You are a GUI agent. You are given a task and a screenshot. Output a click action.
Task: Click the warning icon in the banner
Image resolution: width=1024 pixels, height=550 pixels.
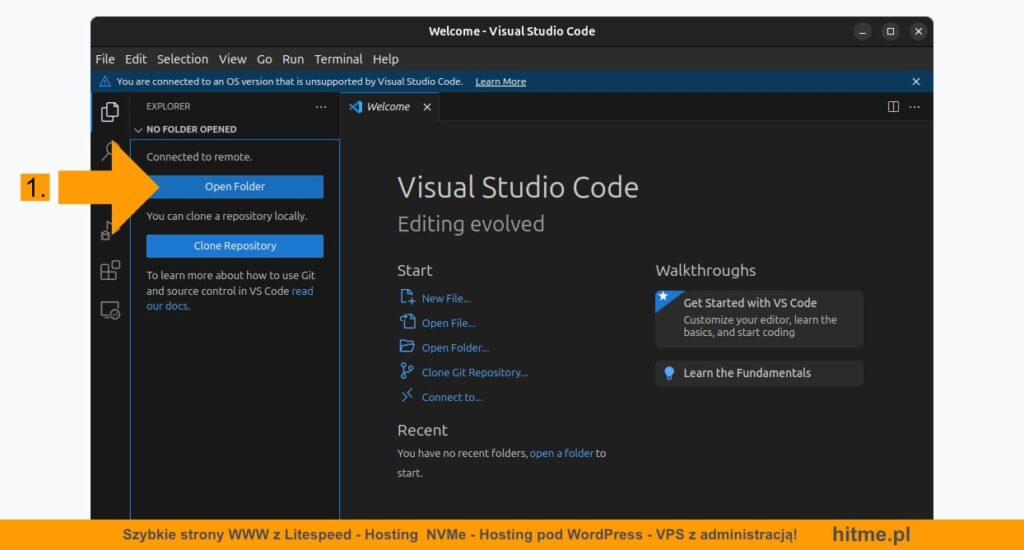(104, 82)
